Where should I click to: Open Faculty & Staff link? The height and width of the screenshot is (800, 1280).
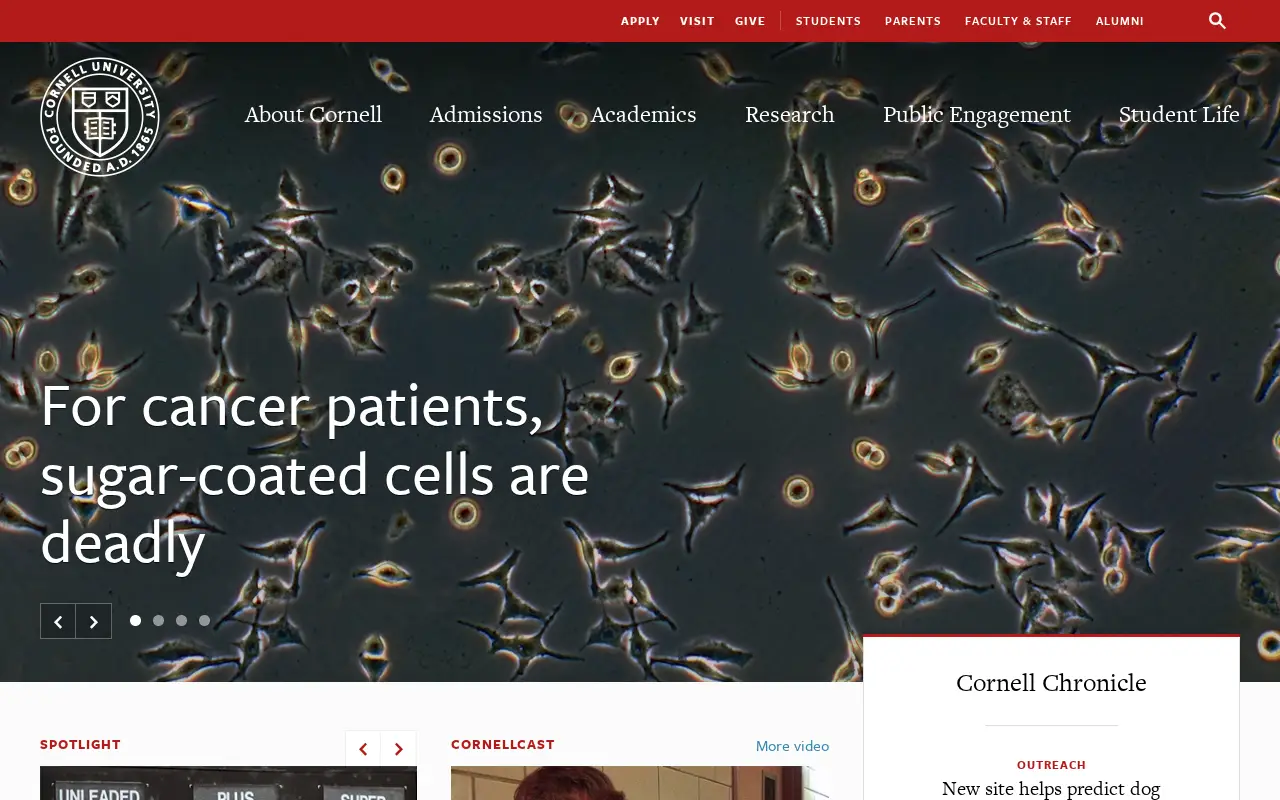click(1018, 21)
